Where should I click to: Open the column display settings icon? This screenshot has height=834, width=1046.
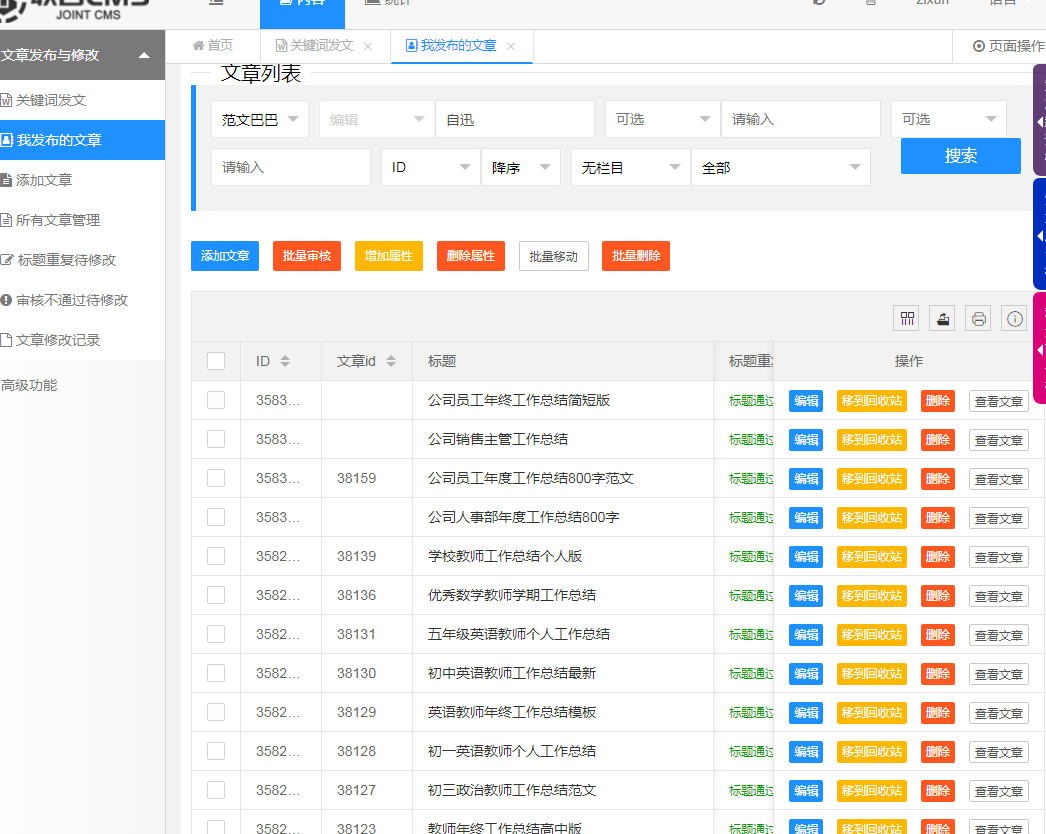[x=906, y=318]
